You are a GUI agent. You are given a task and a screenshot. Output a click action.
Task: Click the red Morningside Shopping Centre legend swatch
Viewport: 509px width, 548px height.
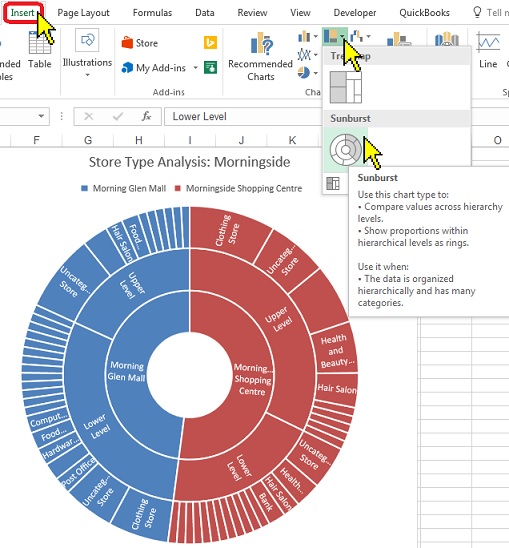tap(178, 188)
